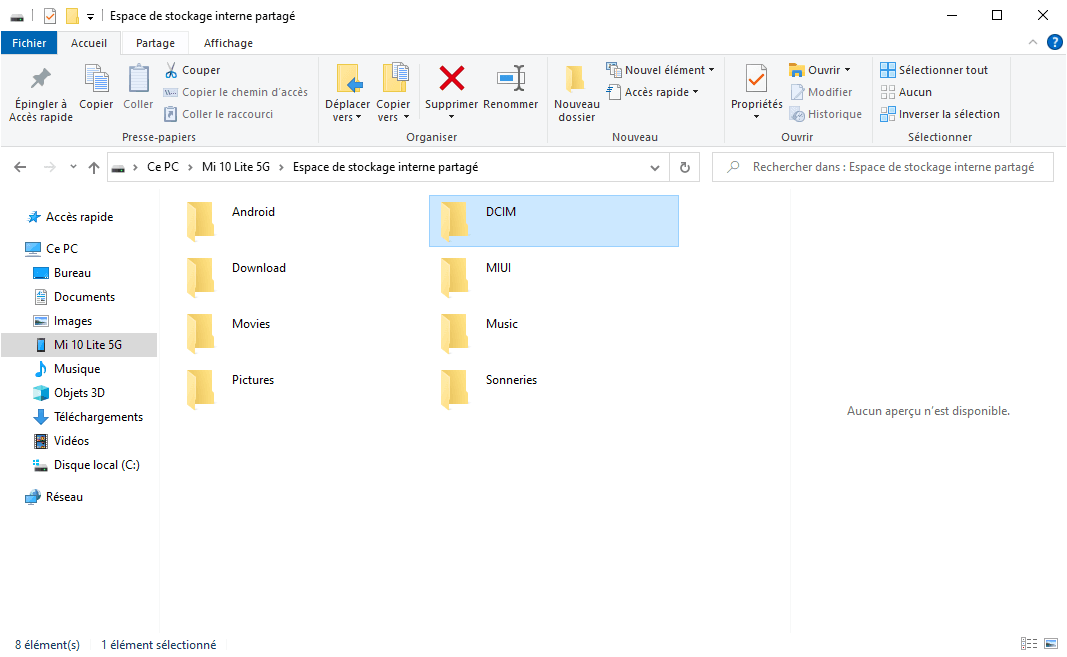Image resolution: width=1067 pixels, height=657 pixels.
Task: Click the Supprimer red X icon
Action: (452, 78)
